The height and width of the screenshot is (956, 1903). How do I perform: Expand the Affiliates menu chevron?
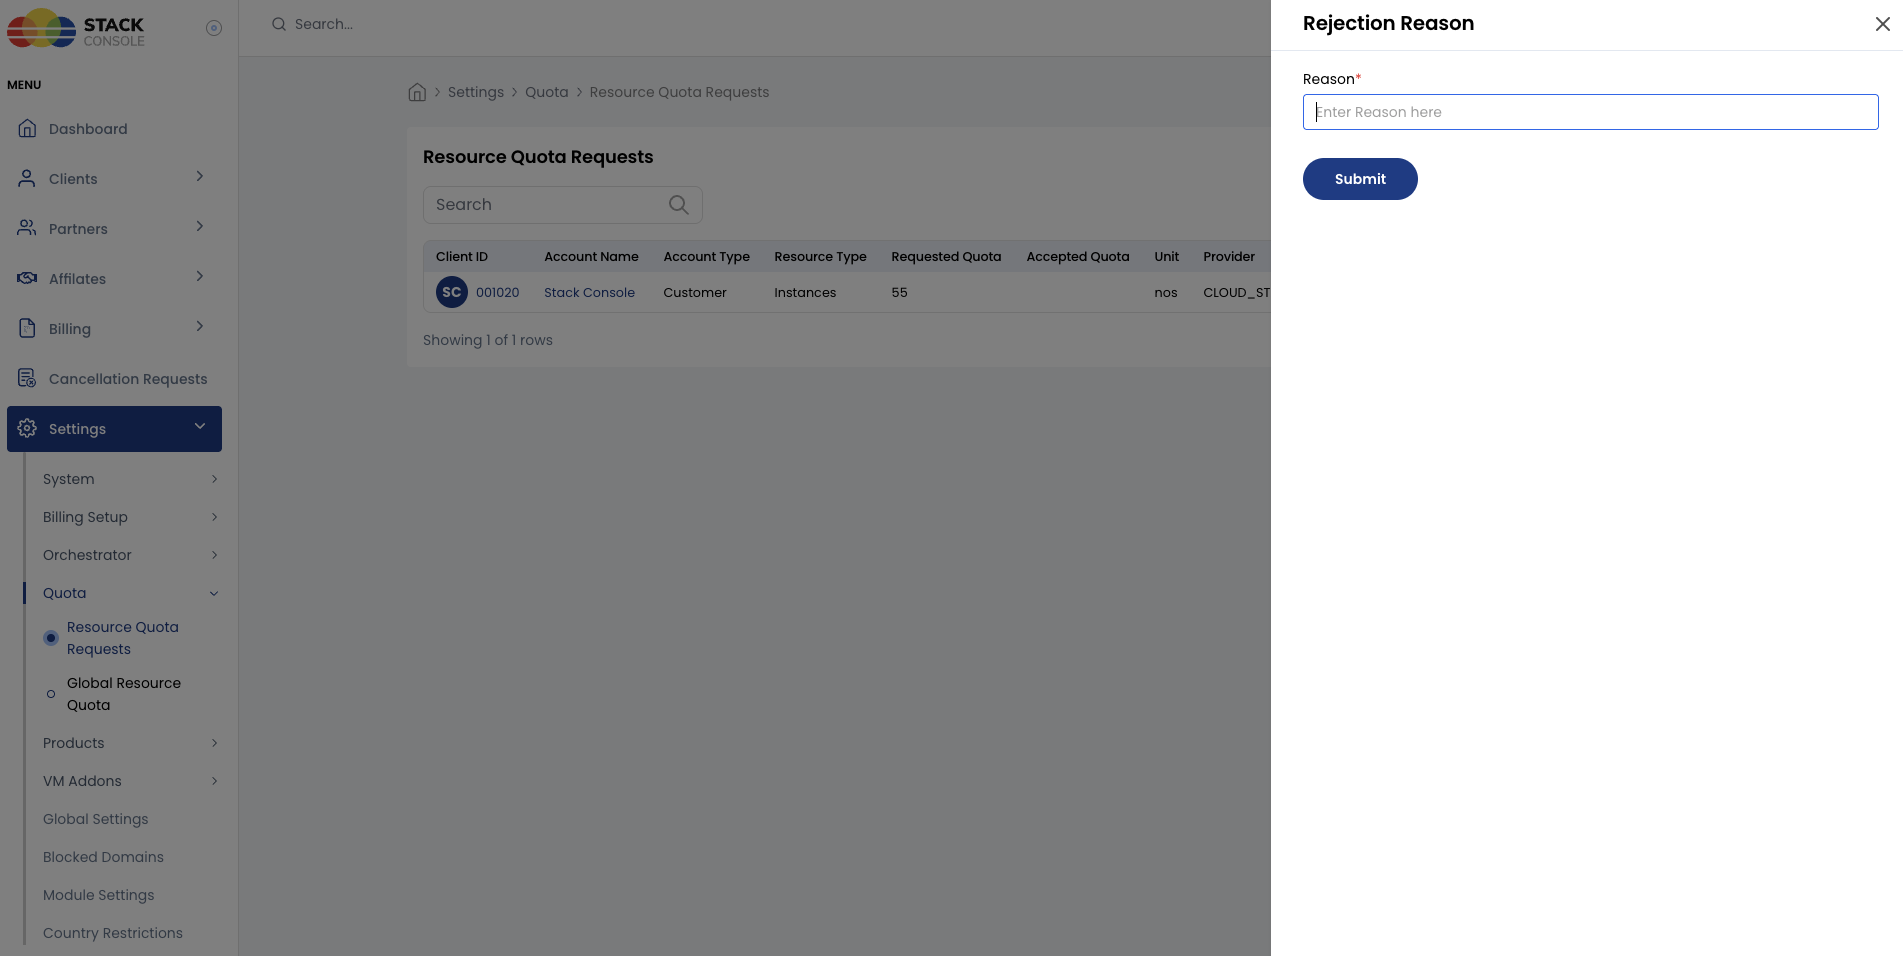200,276
